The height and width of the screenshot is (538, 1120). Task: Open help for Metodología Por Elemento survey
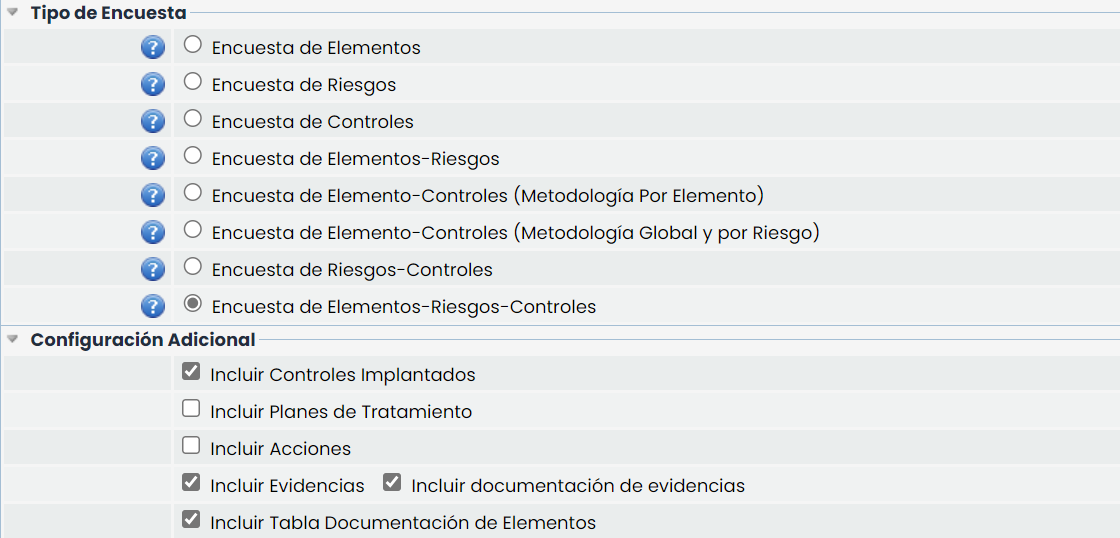pyautogui.click(x=152, y=195)
